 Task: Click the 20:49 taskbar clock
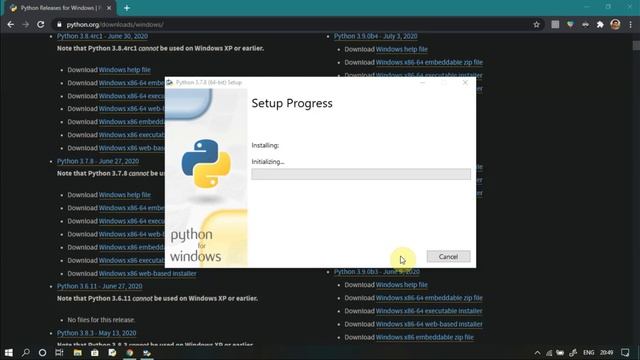pos(607,353)
